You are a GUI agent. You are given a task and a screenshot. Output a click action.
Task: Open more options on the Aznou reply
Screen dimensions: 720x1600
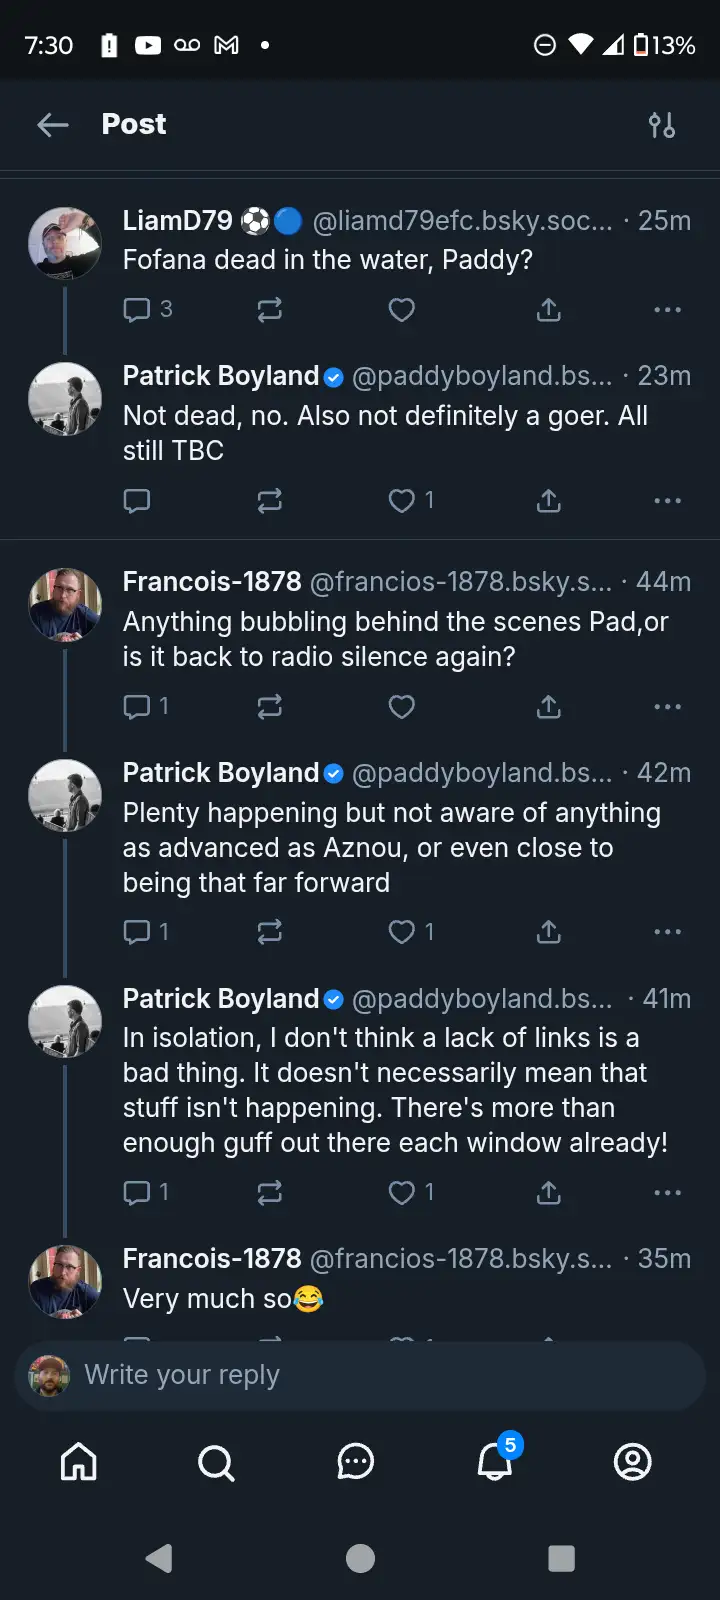click(x=667, y=932)
